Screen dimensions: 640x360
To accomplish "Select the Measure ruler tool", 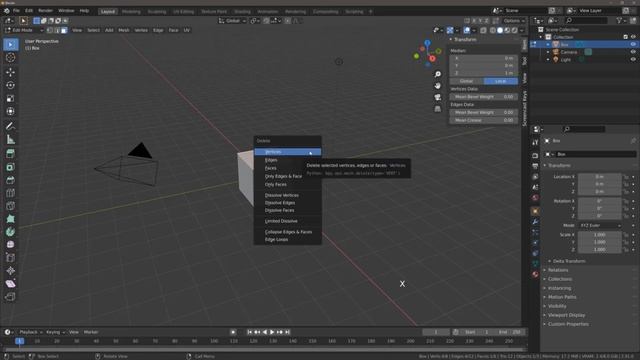I will 11,140.
